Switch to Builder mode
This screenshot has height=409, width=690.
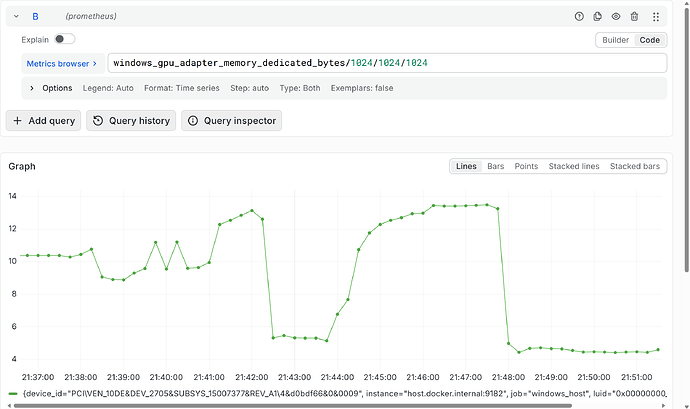pos(615,40)
